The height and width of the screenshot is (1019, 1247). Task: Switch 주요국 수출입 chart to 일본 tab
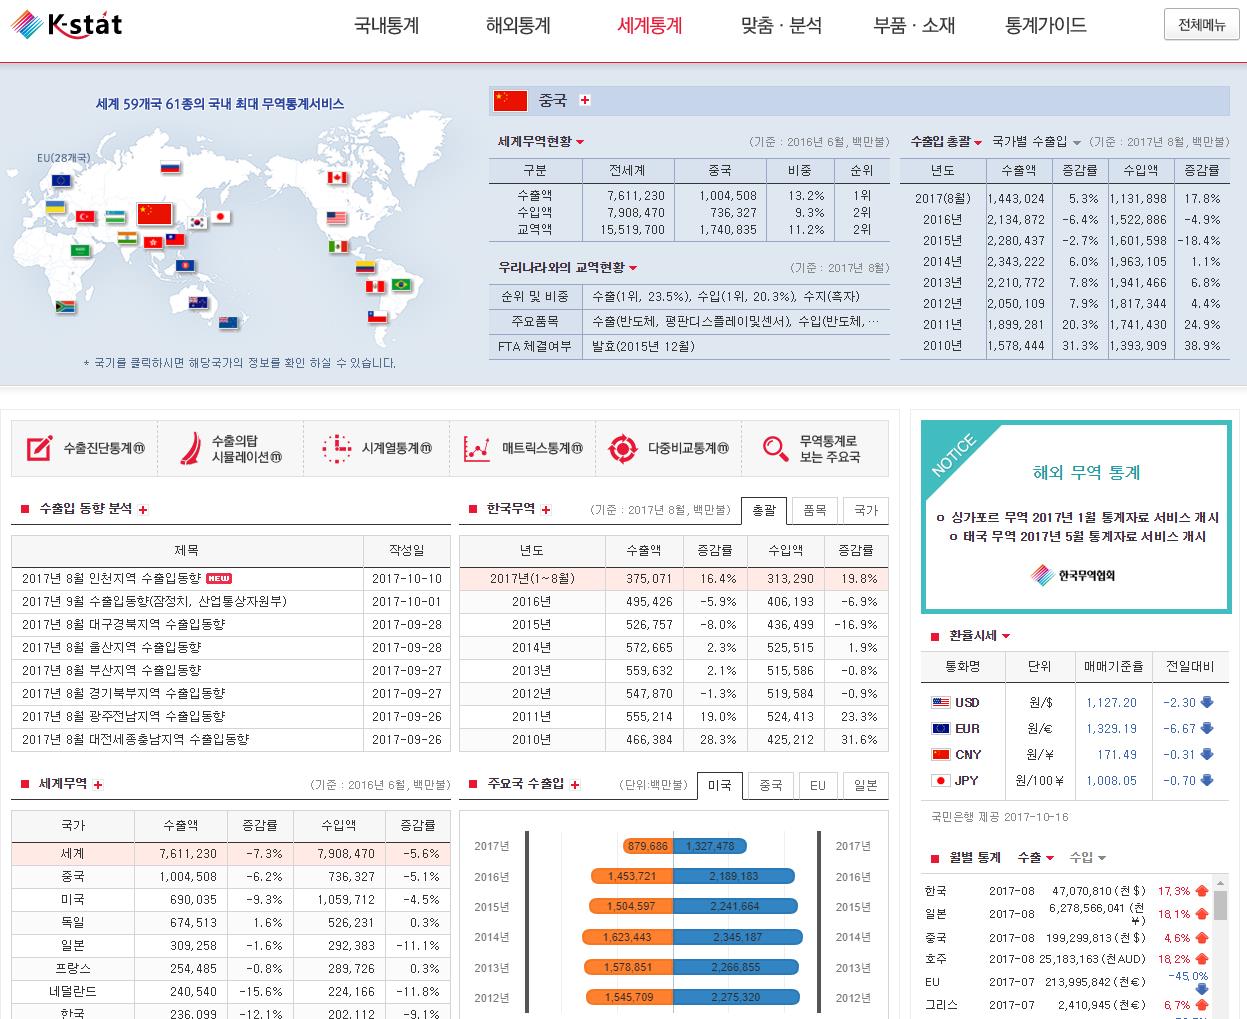click(866, 785)
